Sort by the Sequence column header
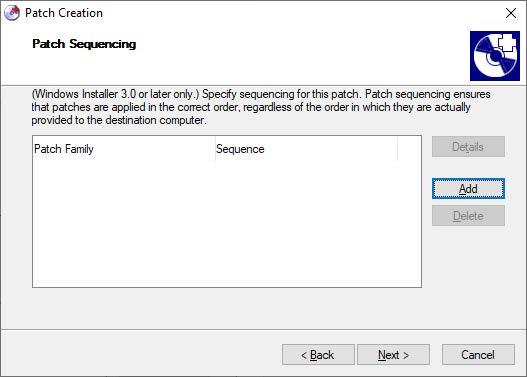527x377 pixels. click(x=306, y=149)
